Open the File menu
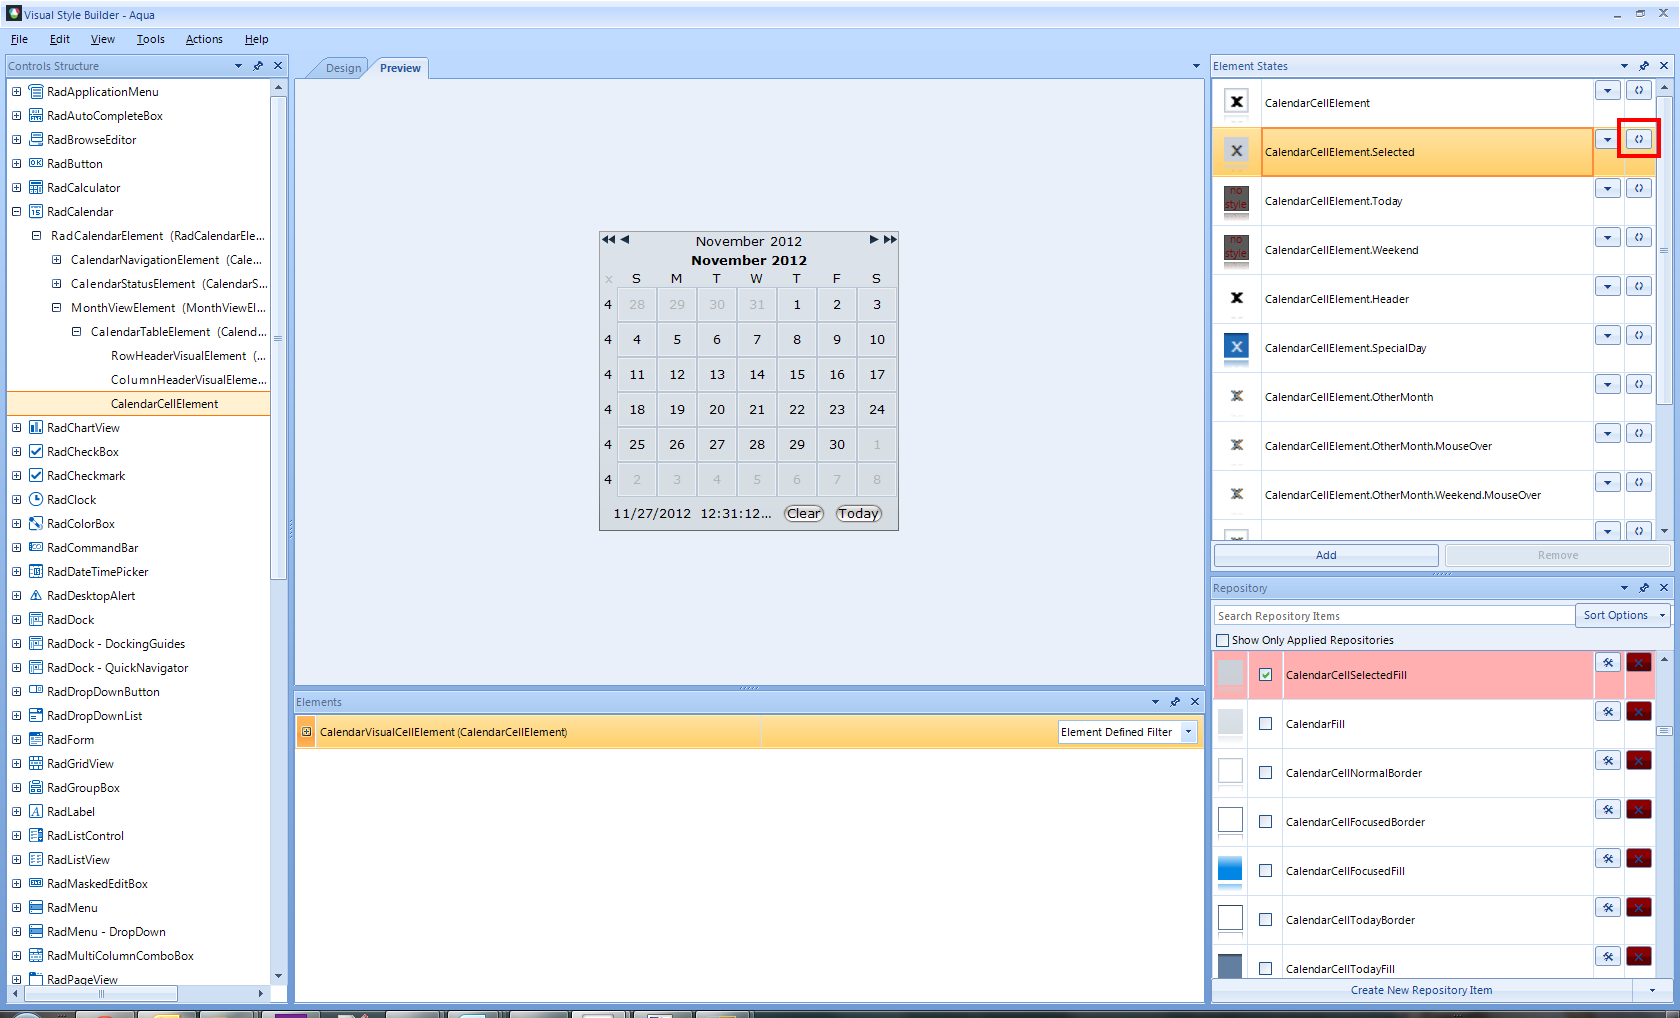The height and width of the screenshot is (1018, 1680). point(19,39)
